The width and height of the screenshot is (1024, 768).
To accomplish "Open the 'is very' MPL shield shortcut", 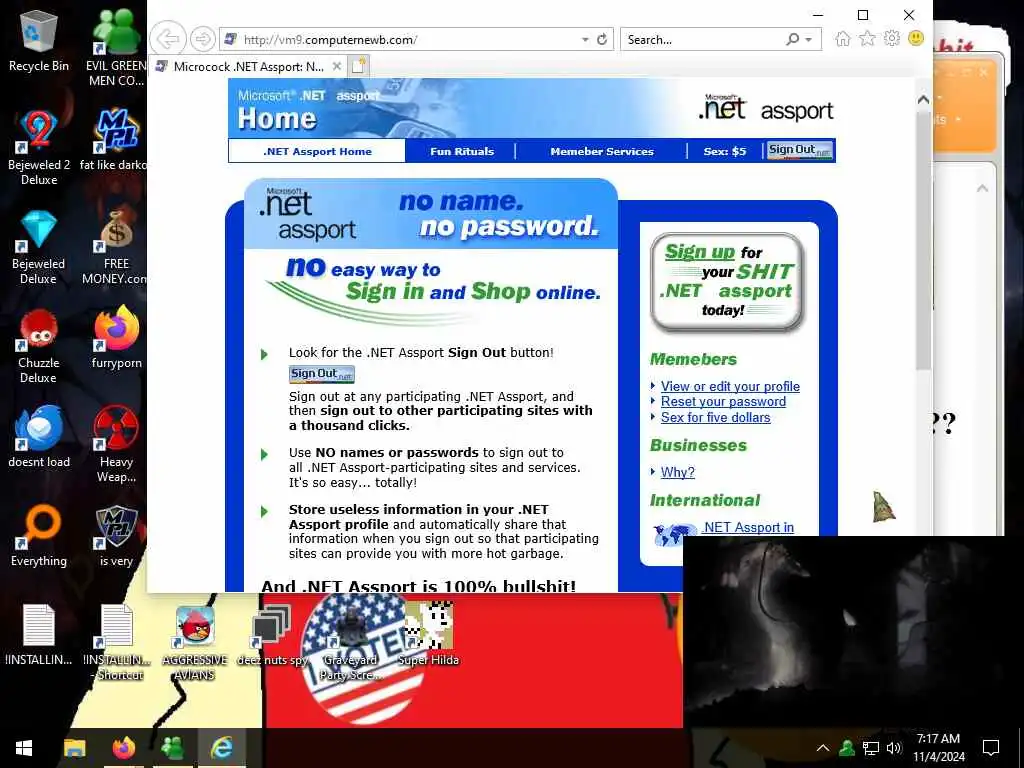I will click(116, 536).
